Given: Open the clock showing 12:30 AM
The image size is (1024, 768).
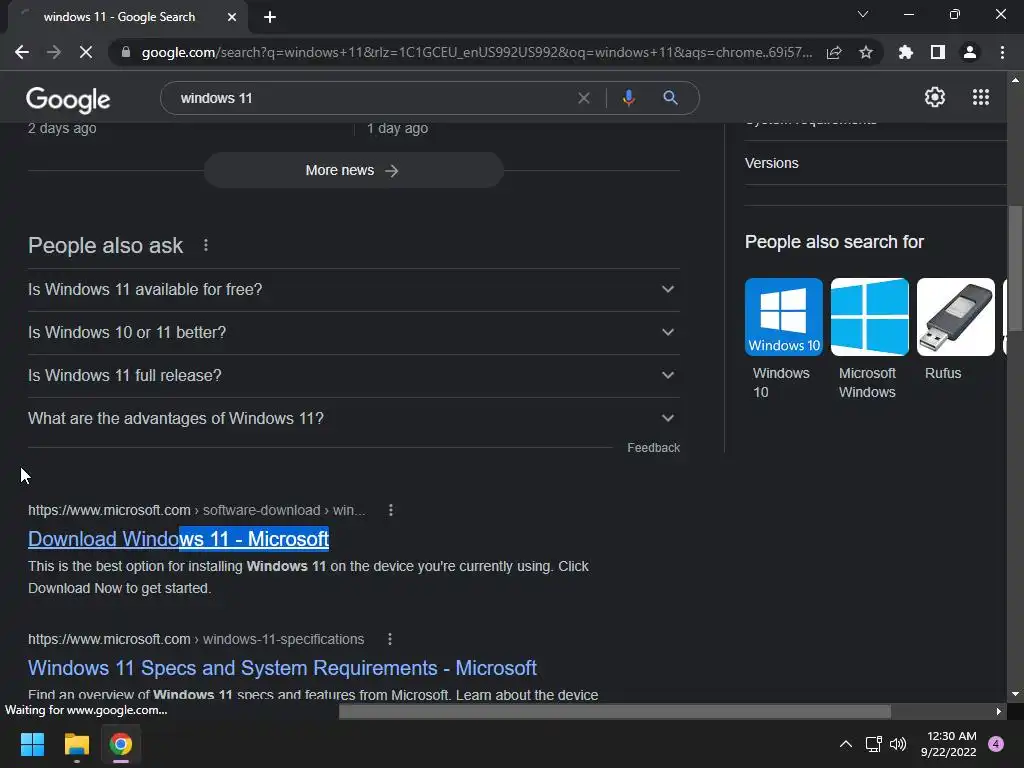Looking at the screenshot, I should 949,744.
